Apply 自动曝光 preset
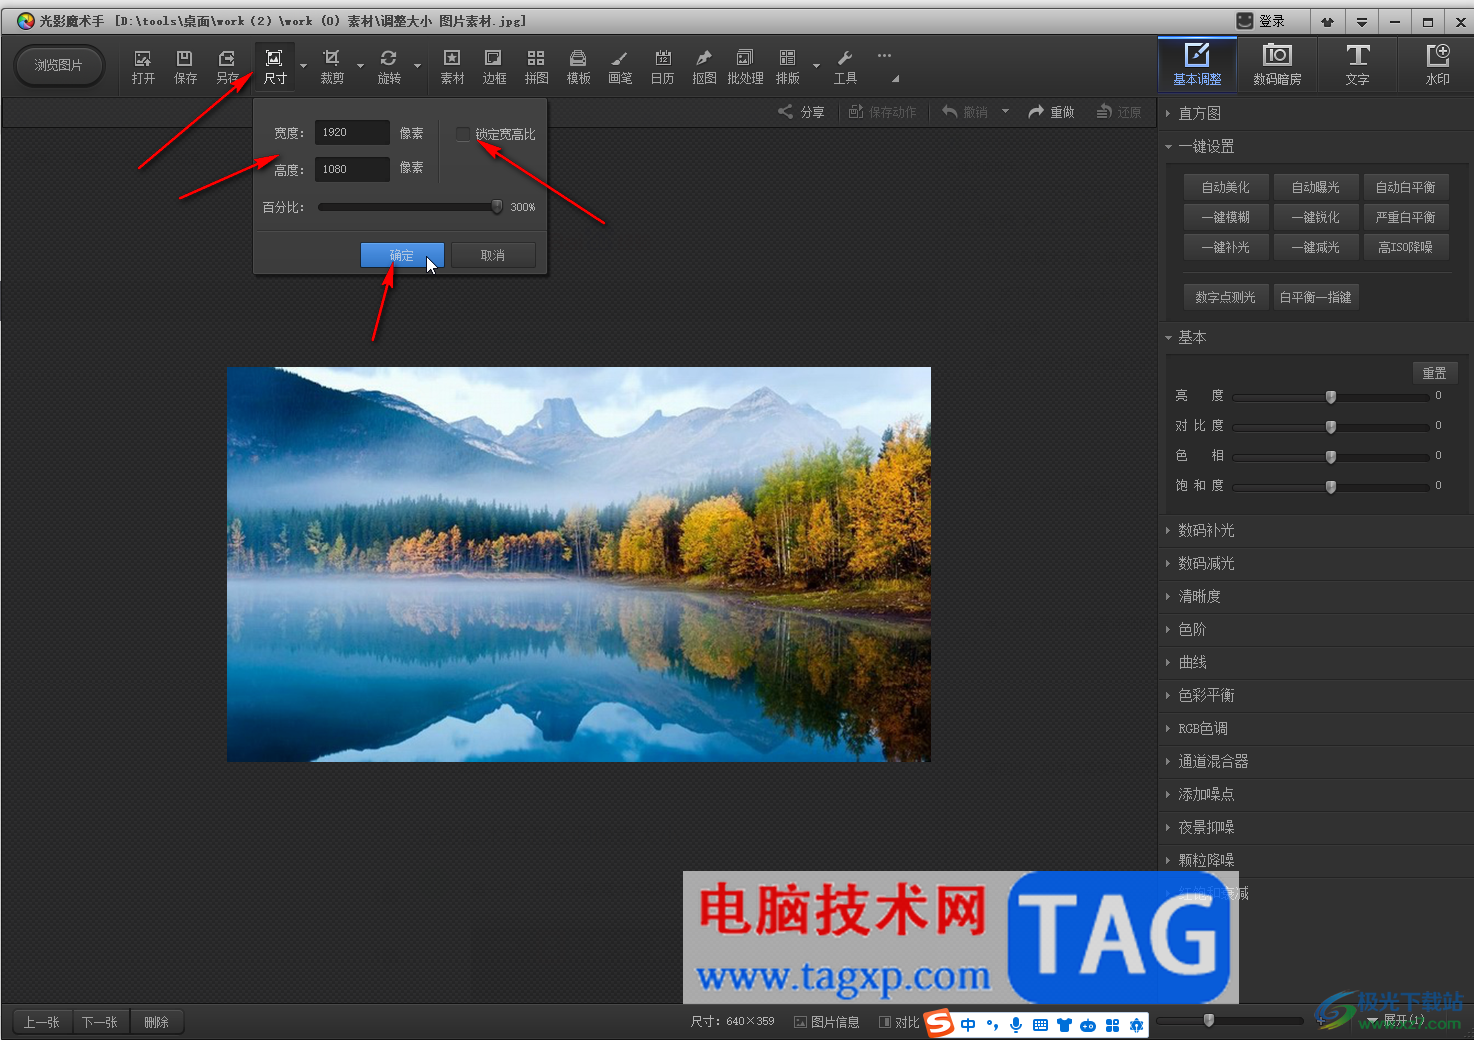 (1315, 187)
